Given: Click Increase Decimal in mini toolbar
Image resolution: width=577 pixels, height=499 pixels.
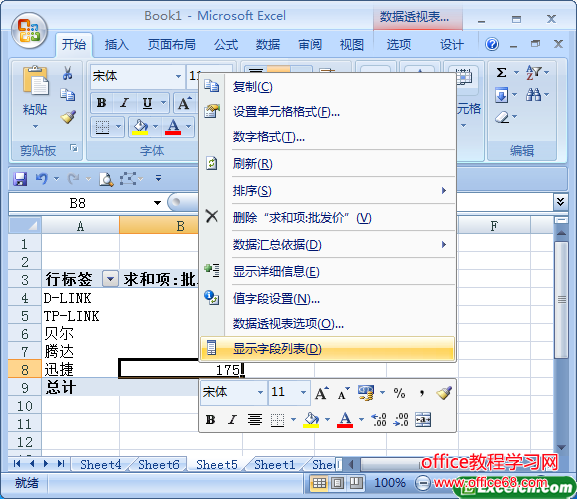Looking at the screenshot, I should point(379,420).
